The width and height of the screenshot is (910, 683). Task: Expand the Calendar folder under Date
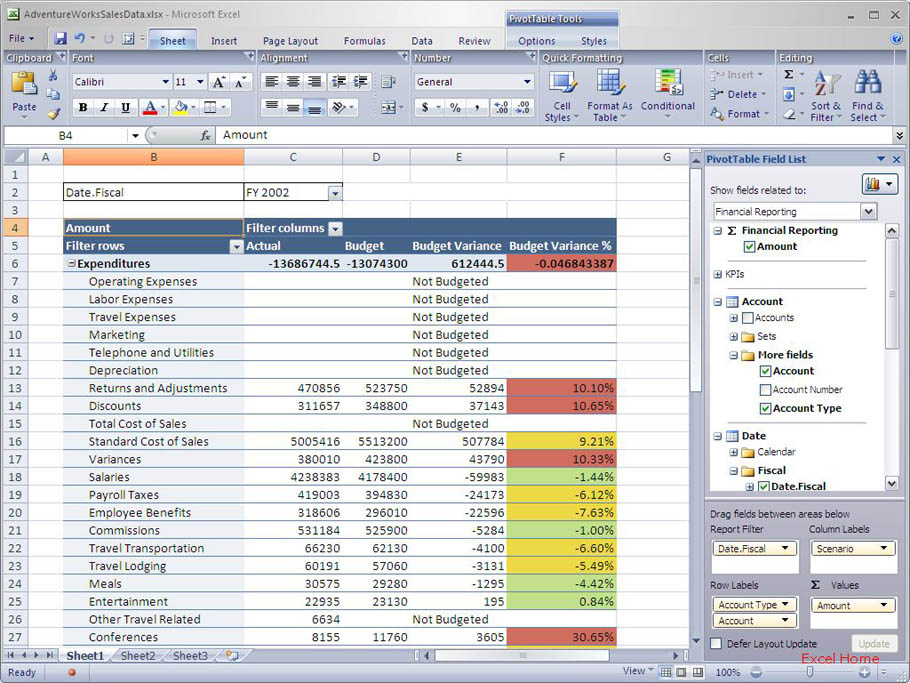point(734,452)
